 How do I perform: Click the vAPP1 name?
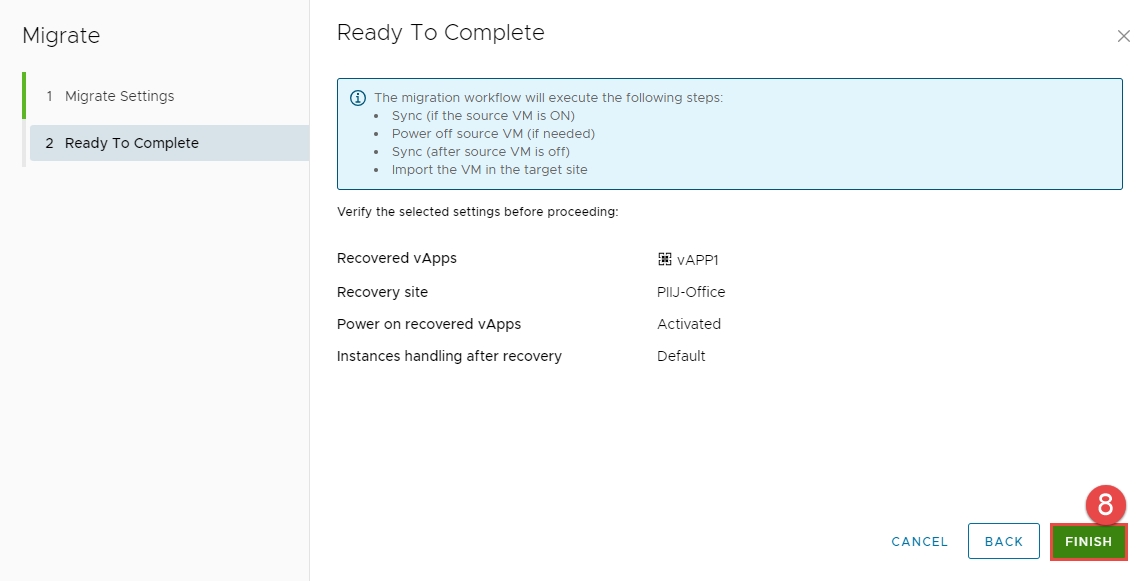click(698, 260)
